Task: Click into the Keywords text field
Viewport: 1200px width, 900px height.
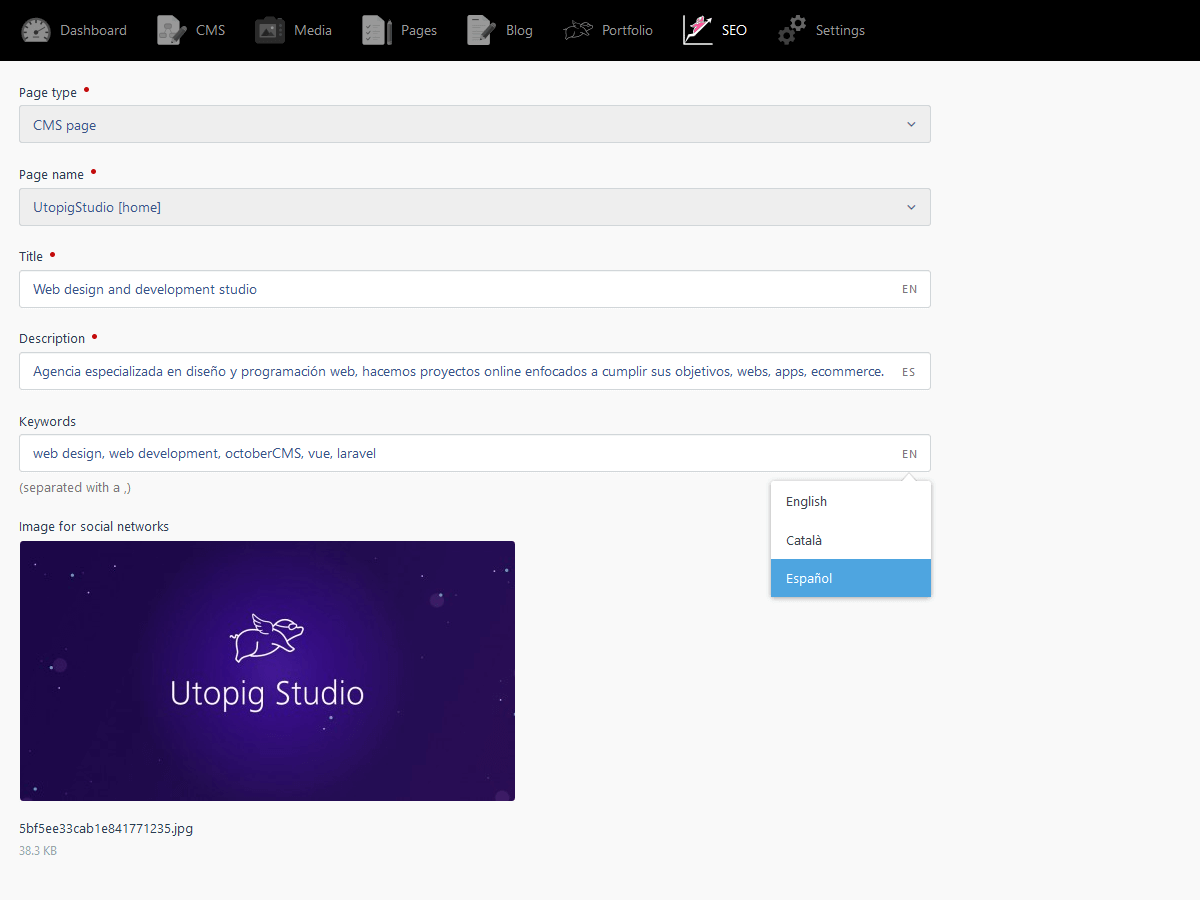Action: pos(475,453)
